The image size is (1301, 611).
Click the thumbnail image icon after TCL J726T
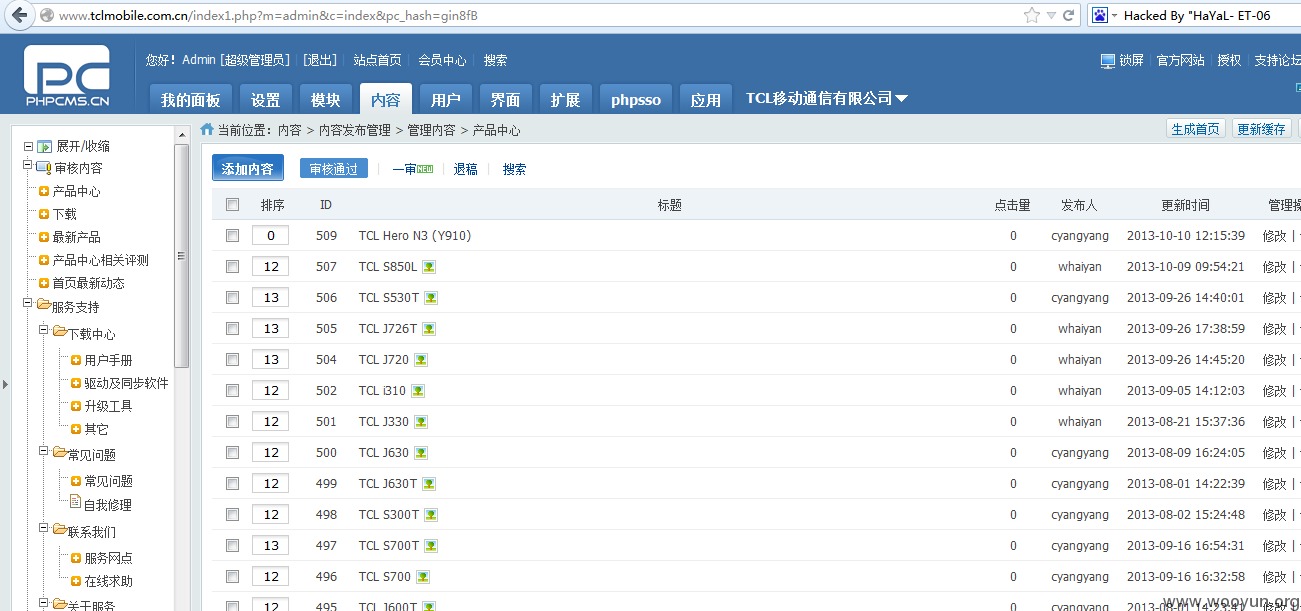point(429,329)
